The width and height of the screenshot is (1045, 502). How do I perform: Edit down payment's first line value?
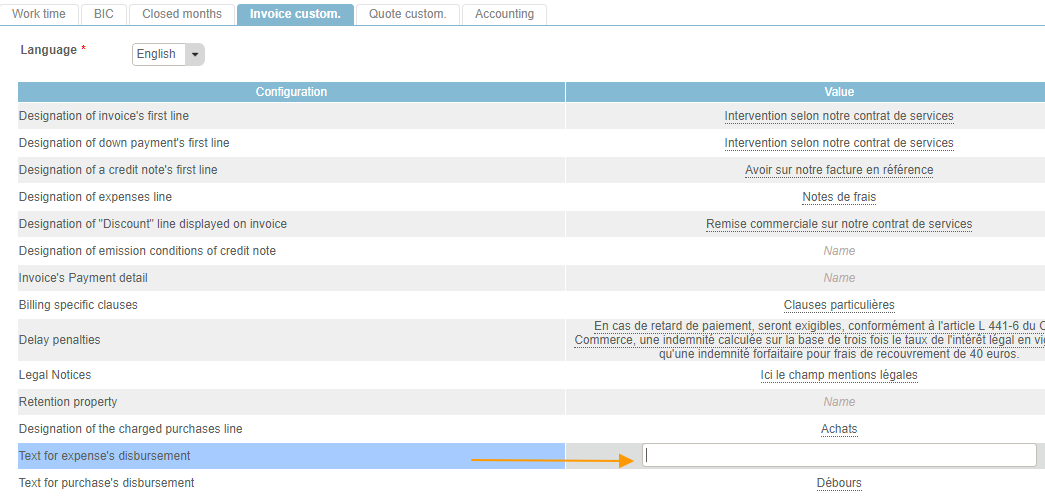838,143
